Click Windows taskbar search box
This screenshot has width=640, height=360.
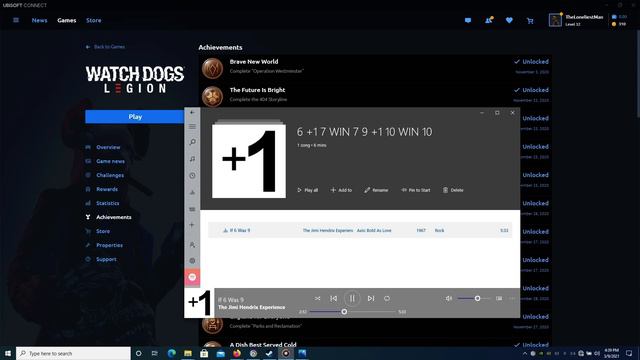tap(73, 353)
